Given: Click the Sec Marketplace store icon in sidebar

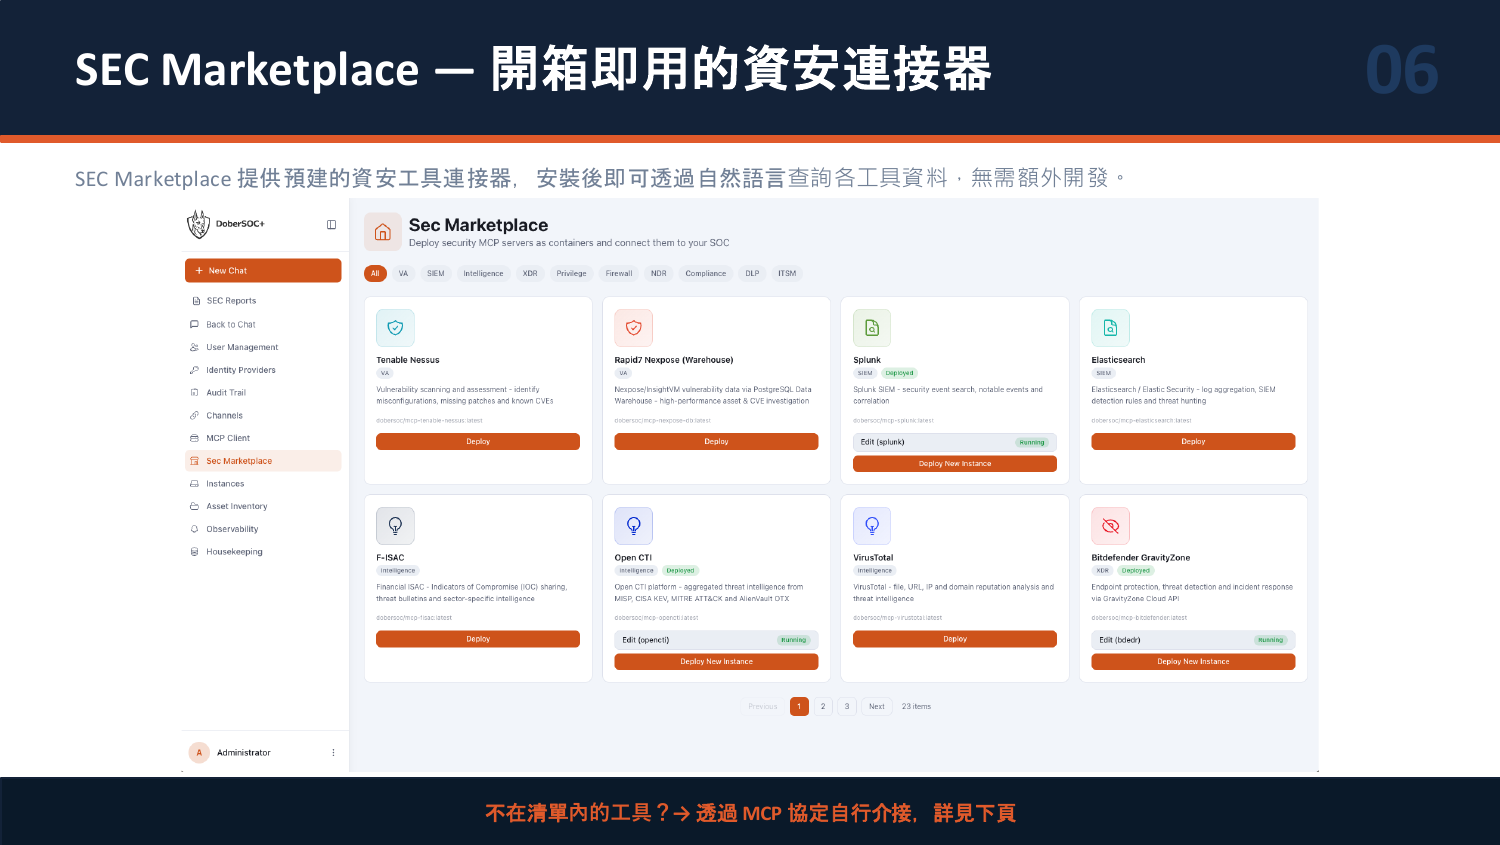Looking at the screenshot, I should coord(195,461).
